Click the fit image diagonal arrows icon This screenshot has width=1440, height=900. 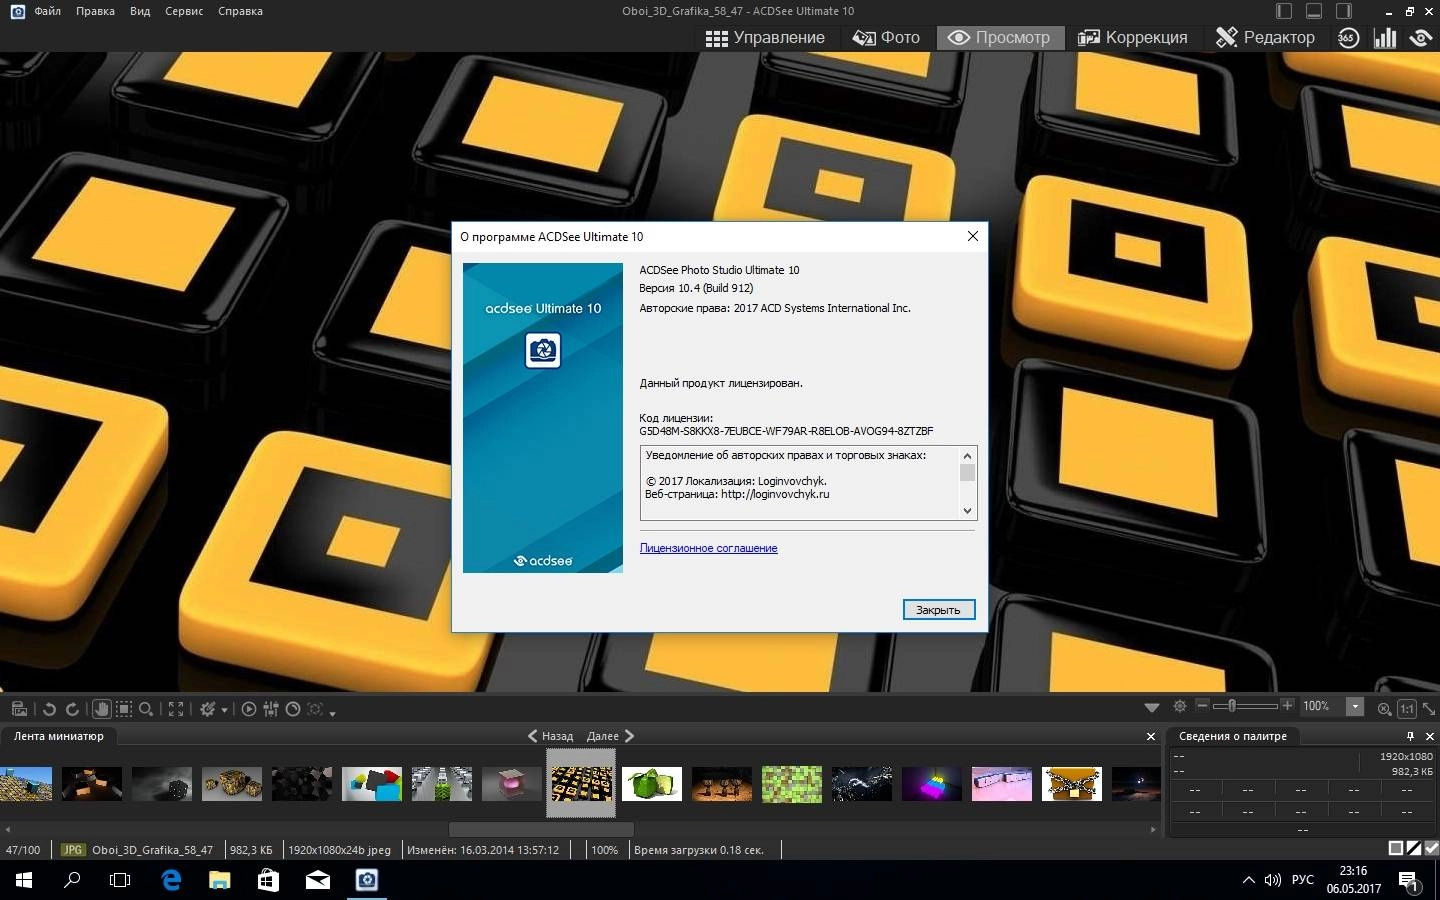point(1429,708)
